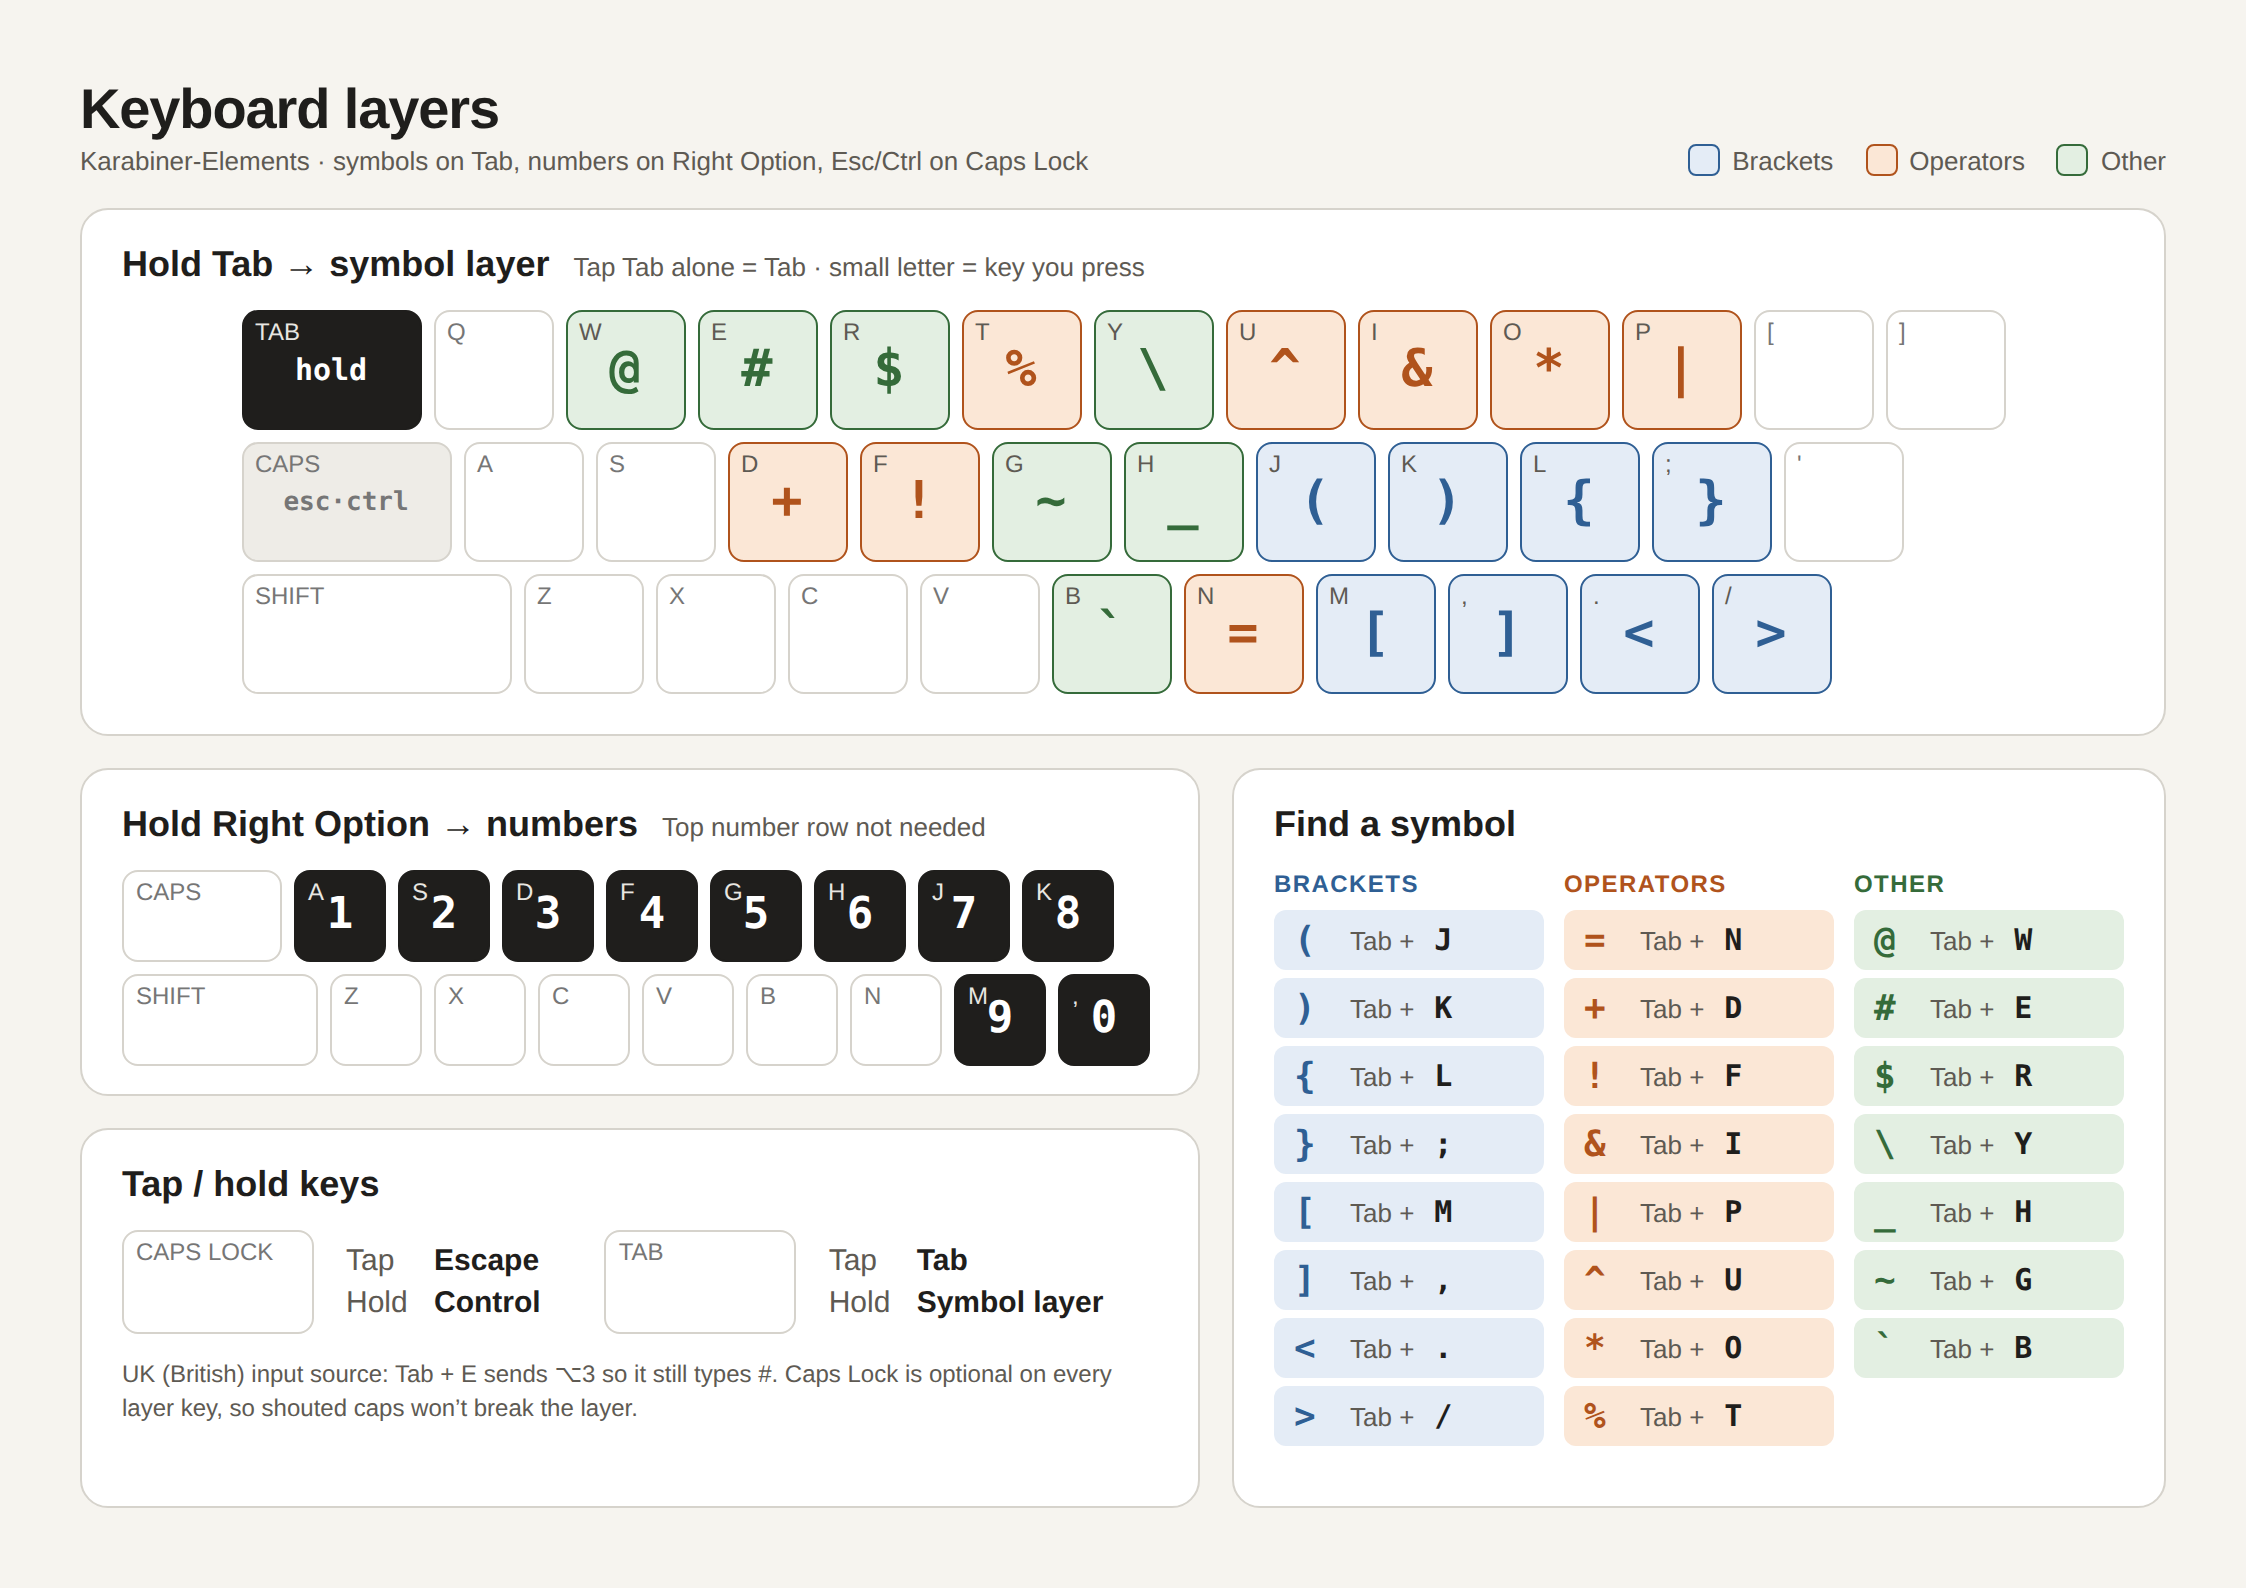Click the TAB key in Tap / hold keys
2246x1588 pixels.
699,1281
